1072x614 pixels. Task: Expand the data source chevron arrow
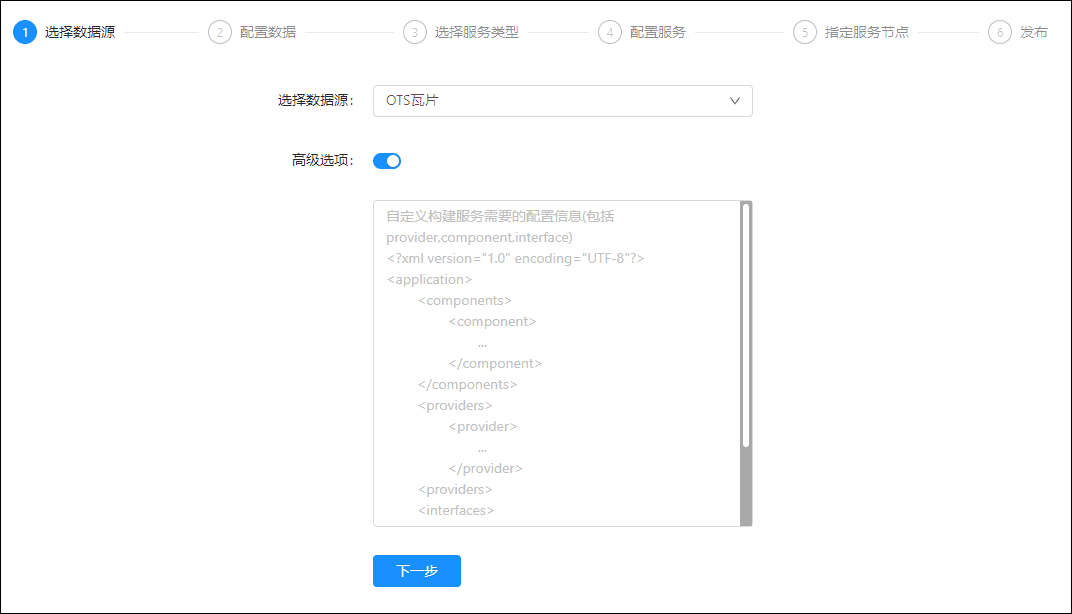[735, 101]
